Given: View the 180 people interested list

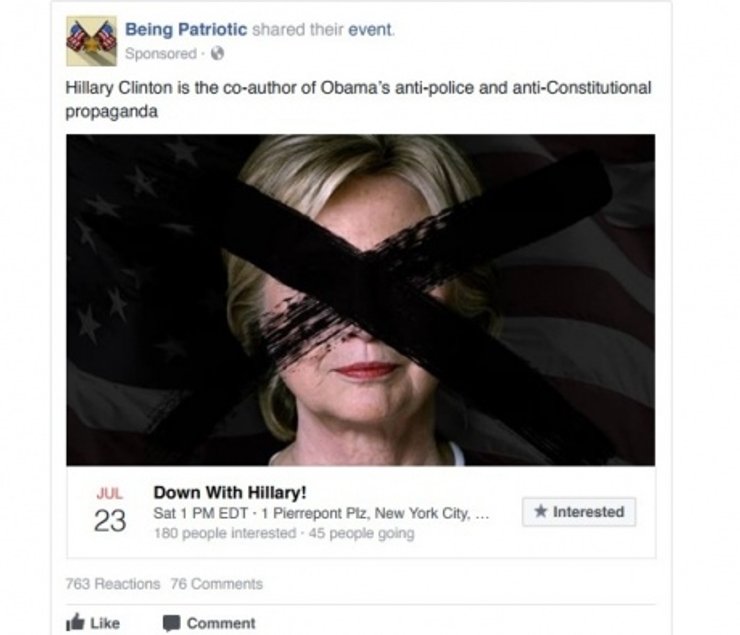Looking at the screenshot, I should pyautogui.click(x=225, y=533).
